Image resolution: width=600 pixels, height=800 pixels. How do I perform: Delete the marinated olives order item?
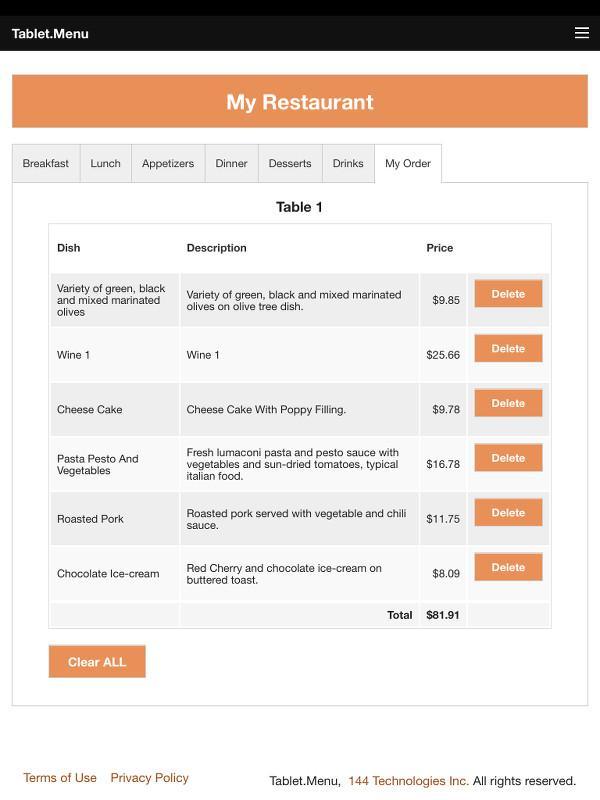coord(507,294)
